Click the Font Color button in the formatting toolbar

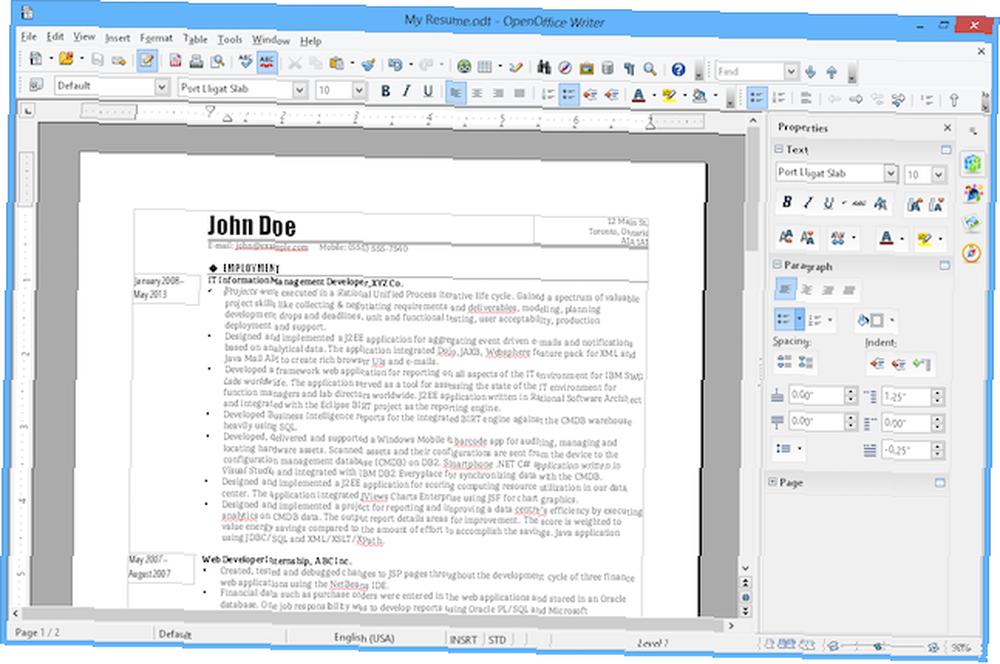tap(638, 96)
